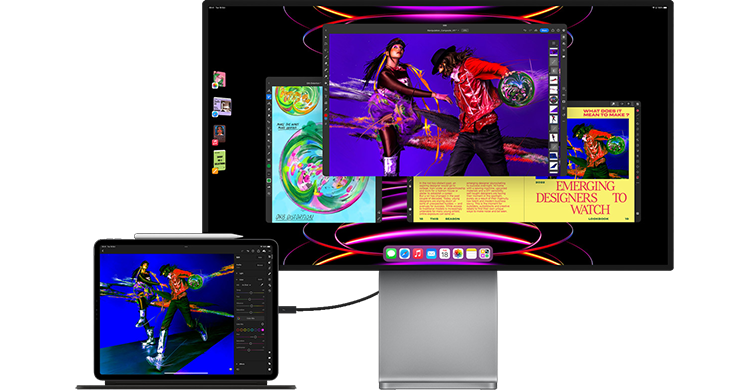The image size is (750, 390).
Task: Open the Music app in the dock
Action: pos(418,254)
